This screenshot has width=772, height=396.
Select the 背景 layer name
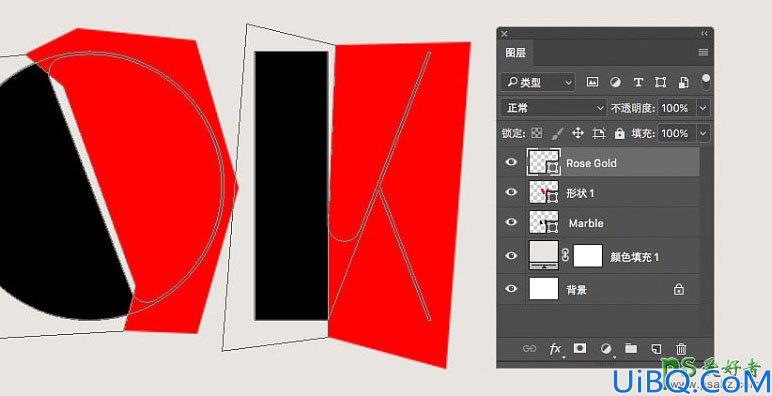(576, 290)
